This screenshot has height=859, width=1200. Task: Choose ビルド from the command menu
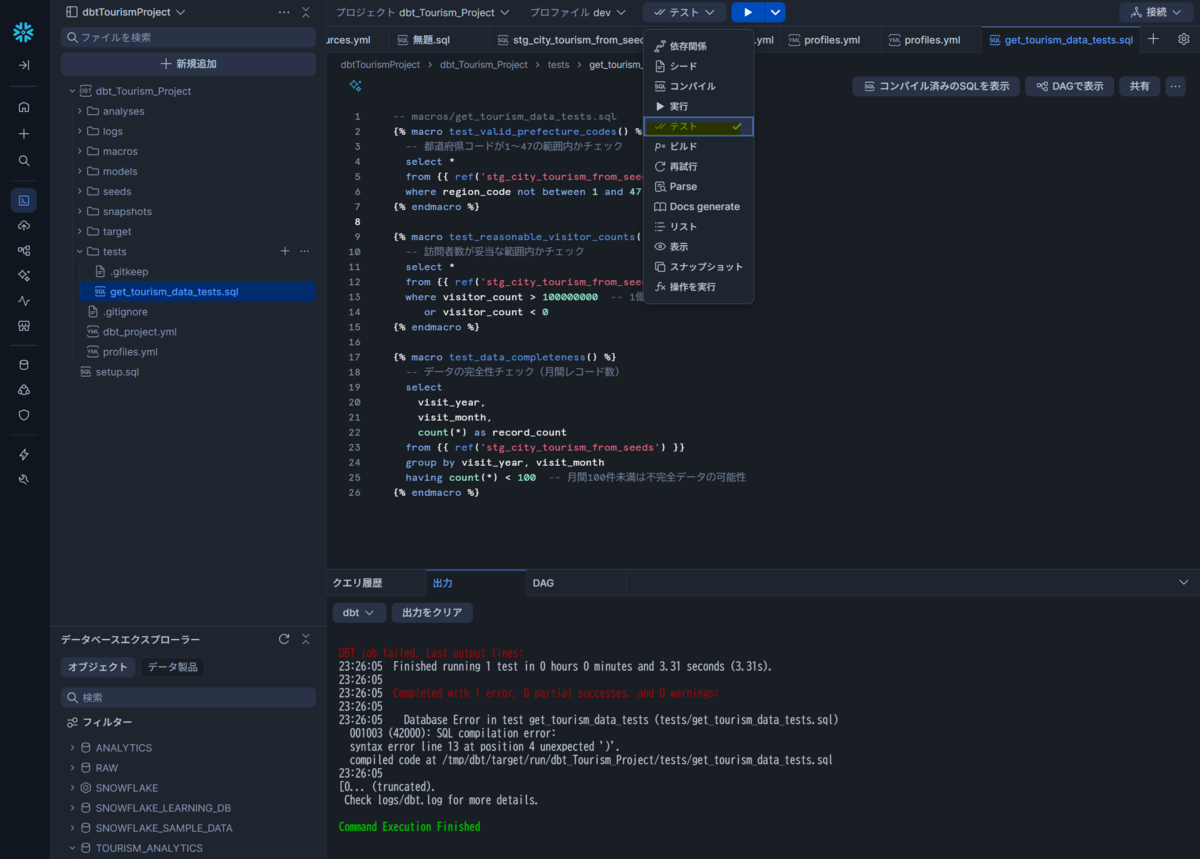tap(698, 146)
